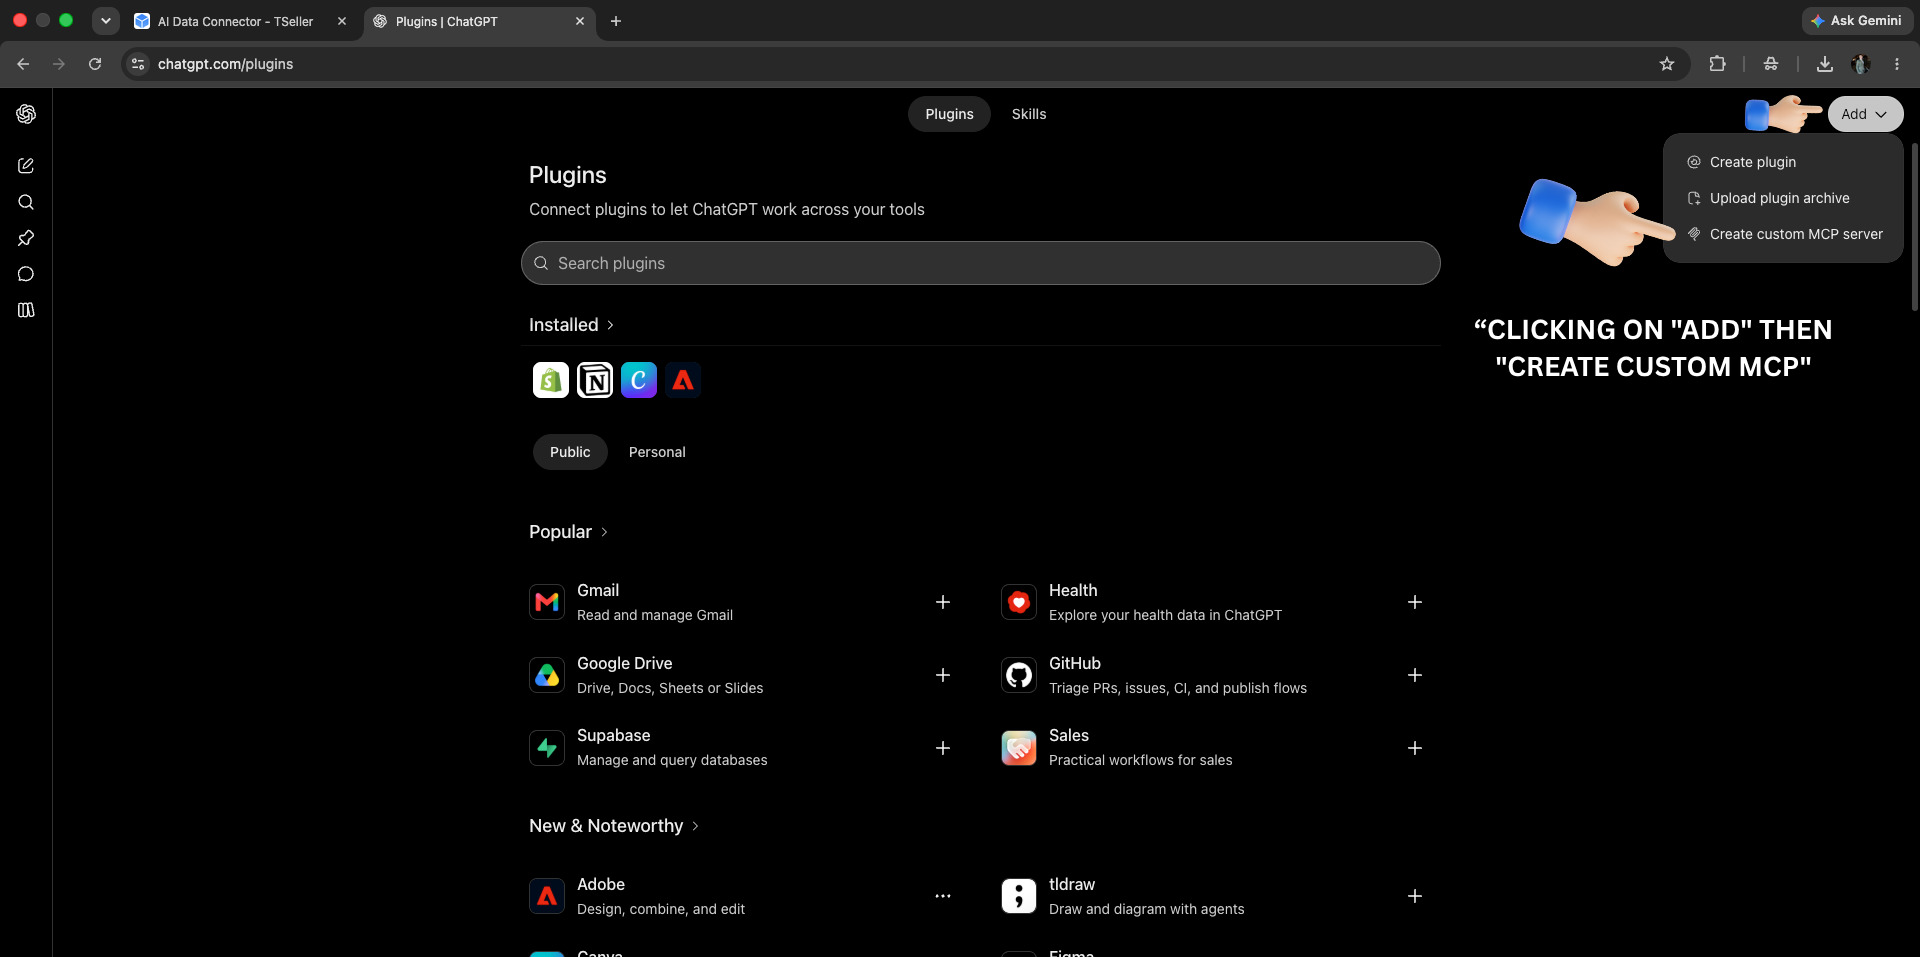The height and width of the screenshot is (957, 1920).
Task: Add the Sales plugin with plus
Action: pyautogui.click(x=1415, y=748)
